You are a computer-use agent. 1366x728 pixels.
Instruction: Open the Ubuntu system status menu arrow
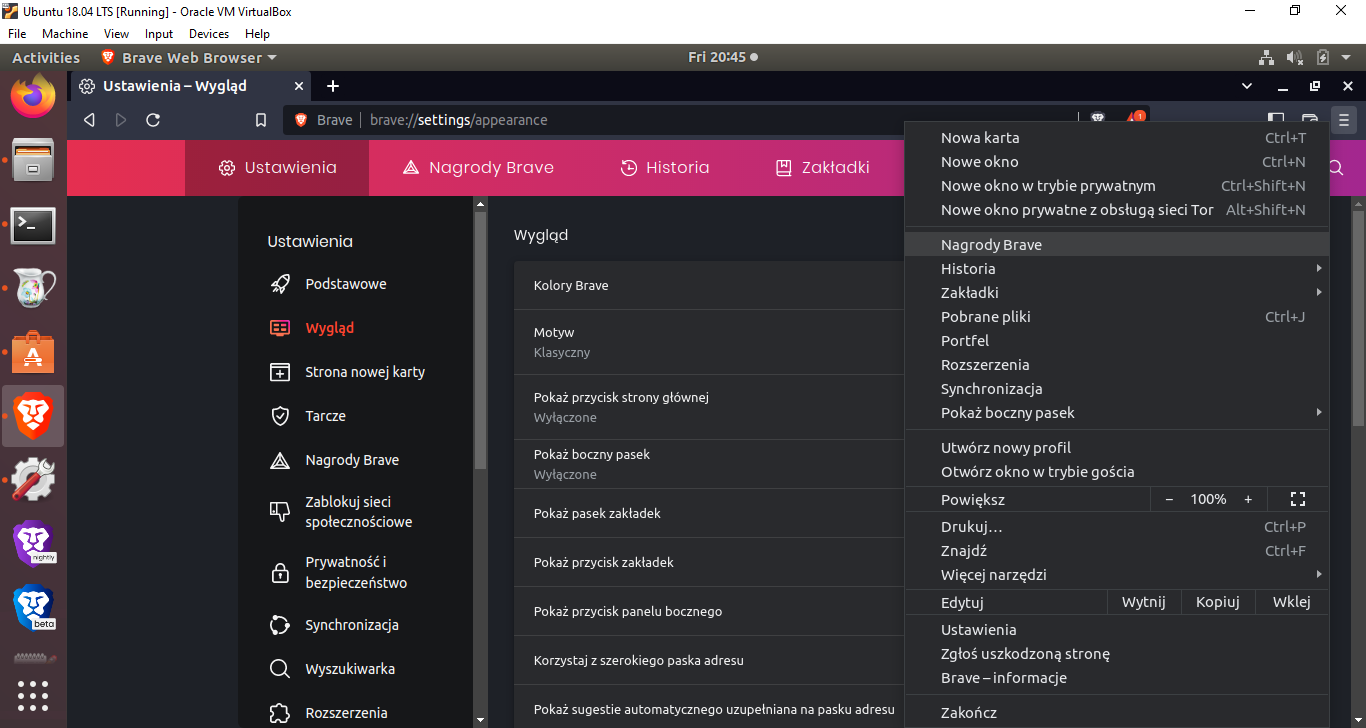pyautogui.click(x=1344, y=58)
